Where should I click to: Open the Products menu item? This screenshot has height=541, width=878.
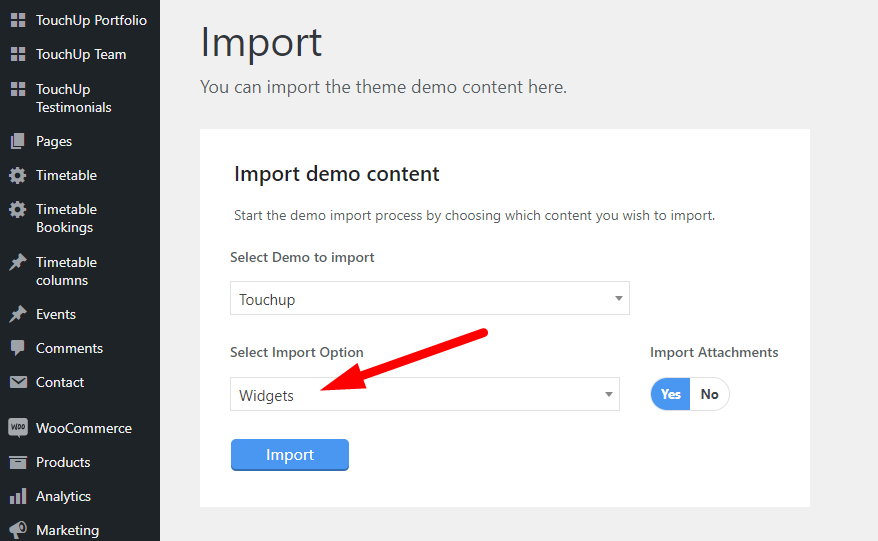(63, 462)
